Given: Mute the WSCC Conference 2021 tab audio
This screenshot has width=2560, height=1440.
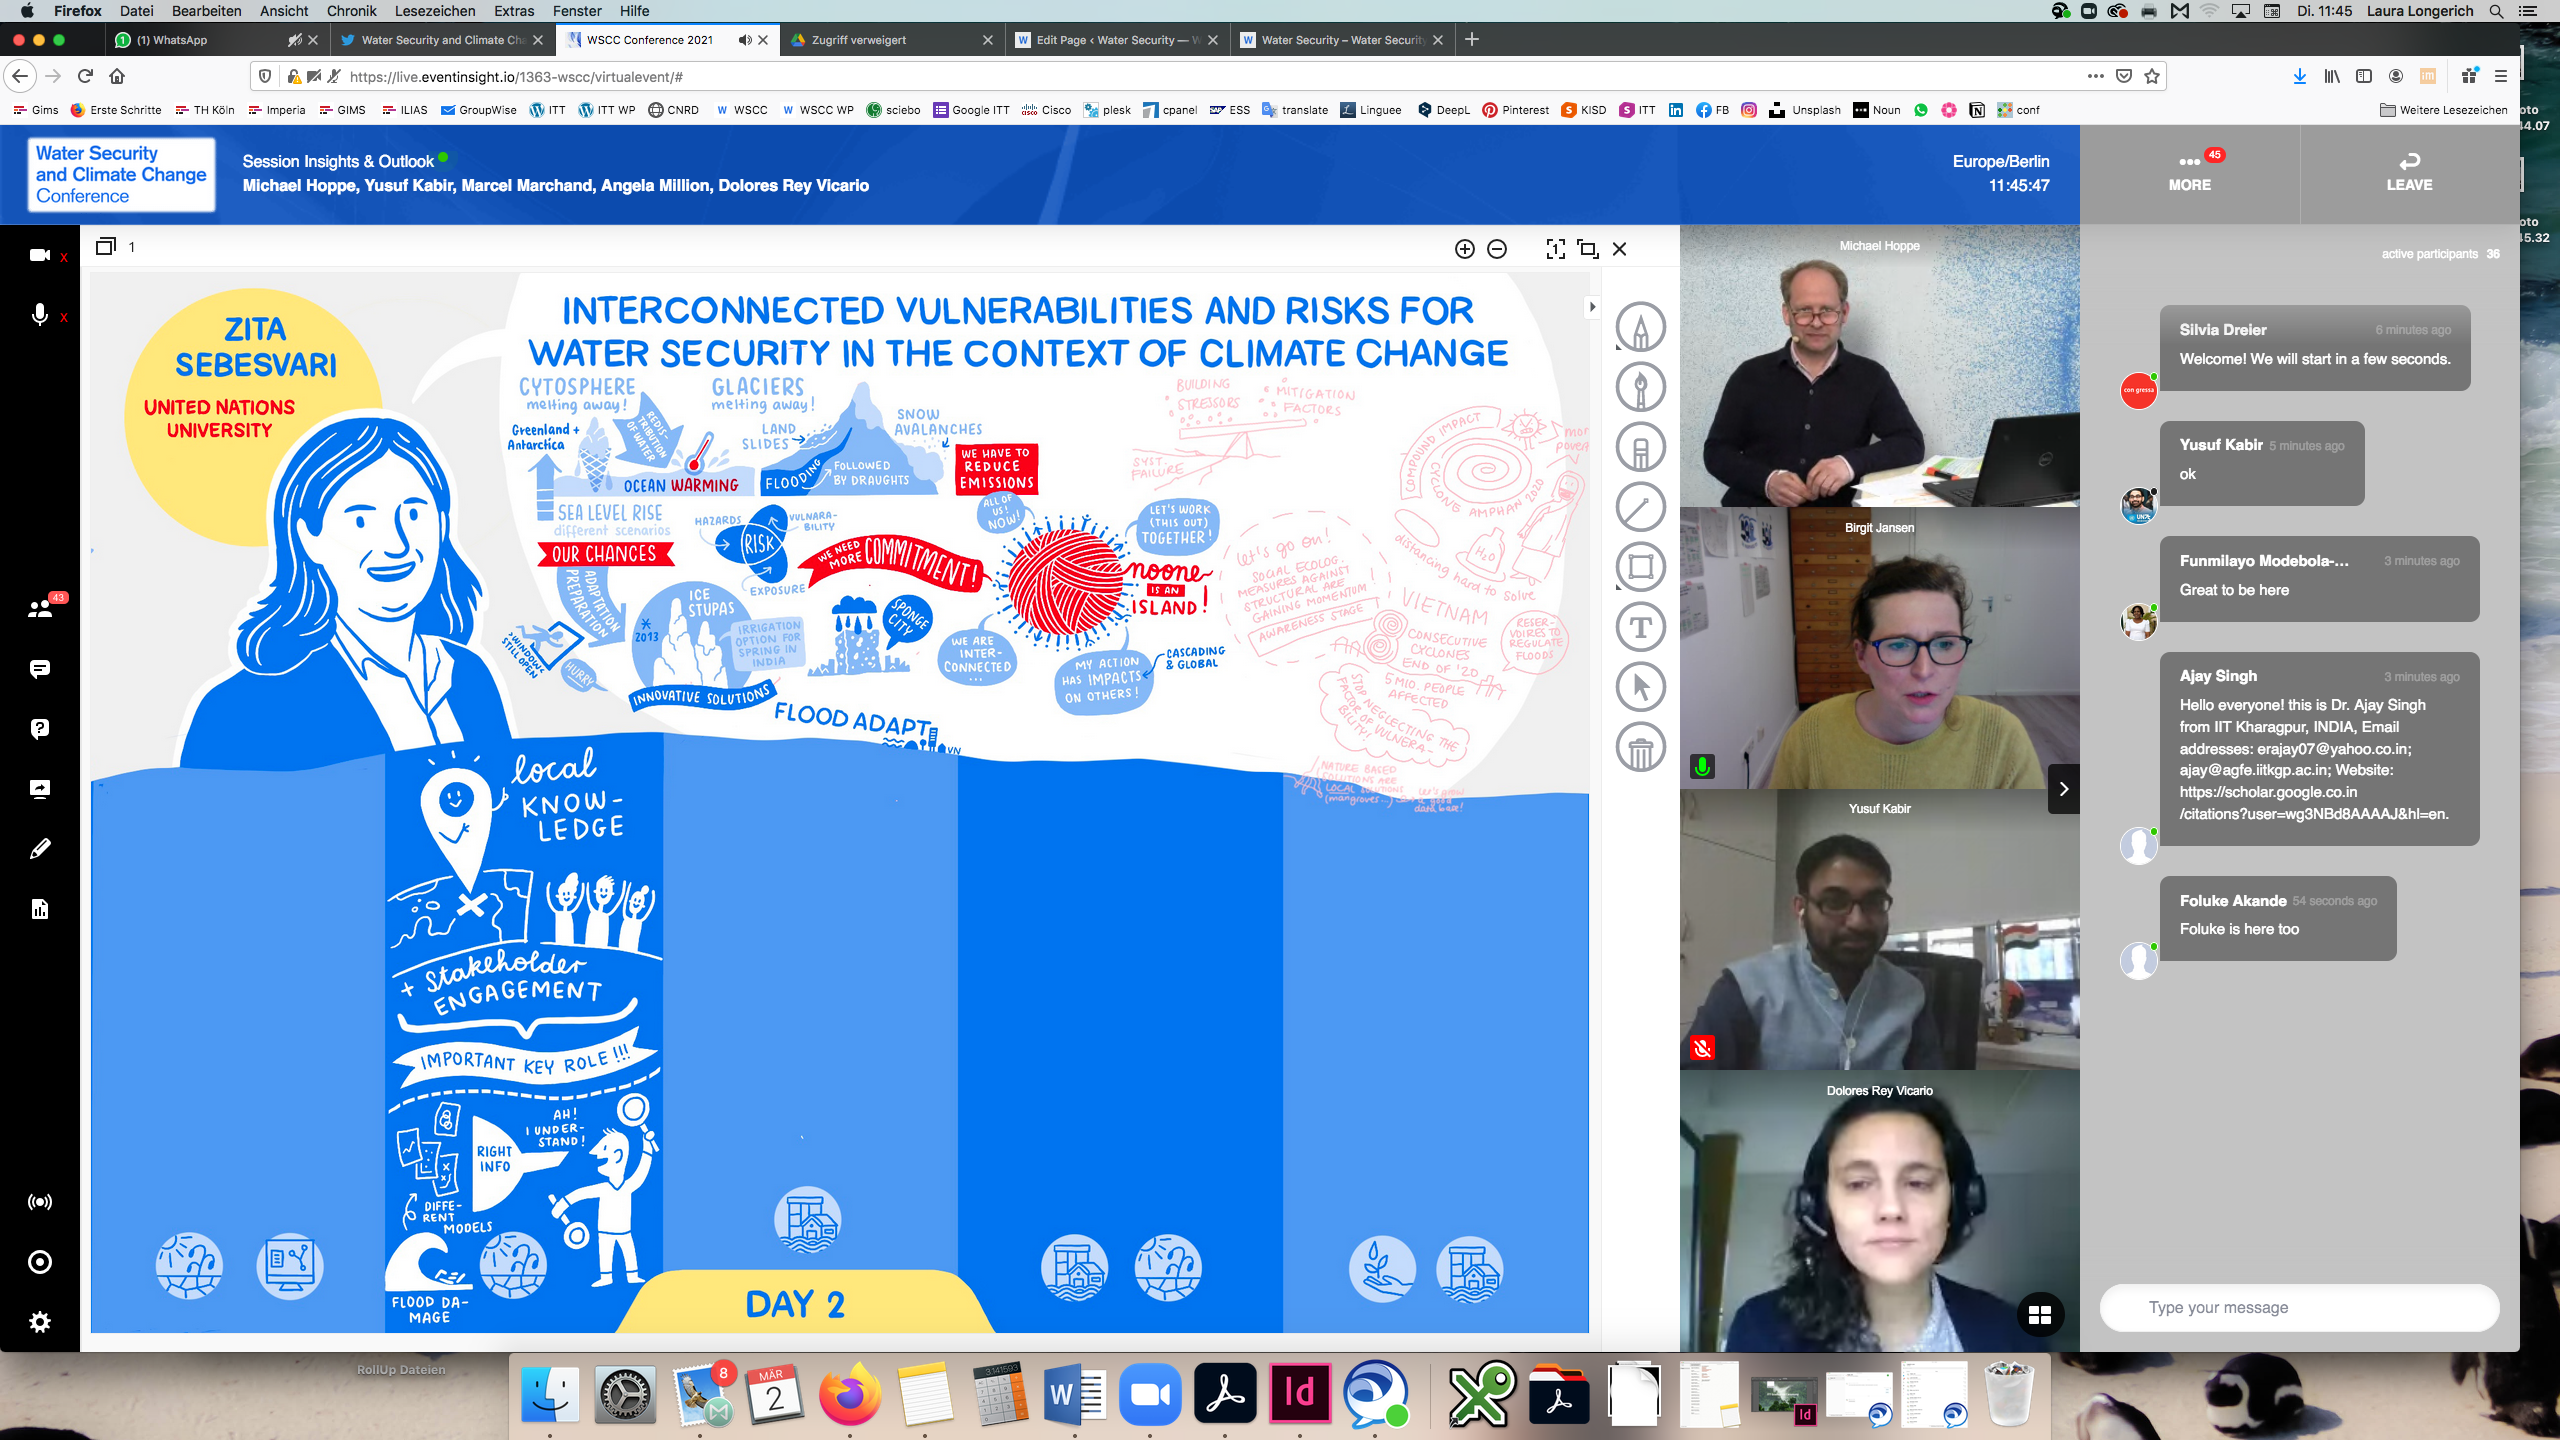Looking at the screenshot, I should point(745,40).
